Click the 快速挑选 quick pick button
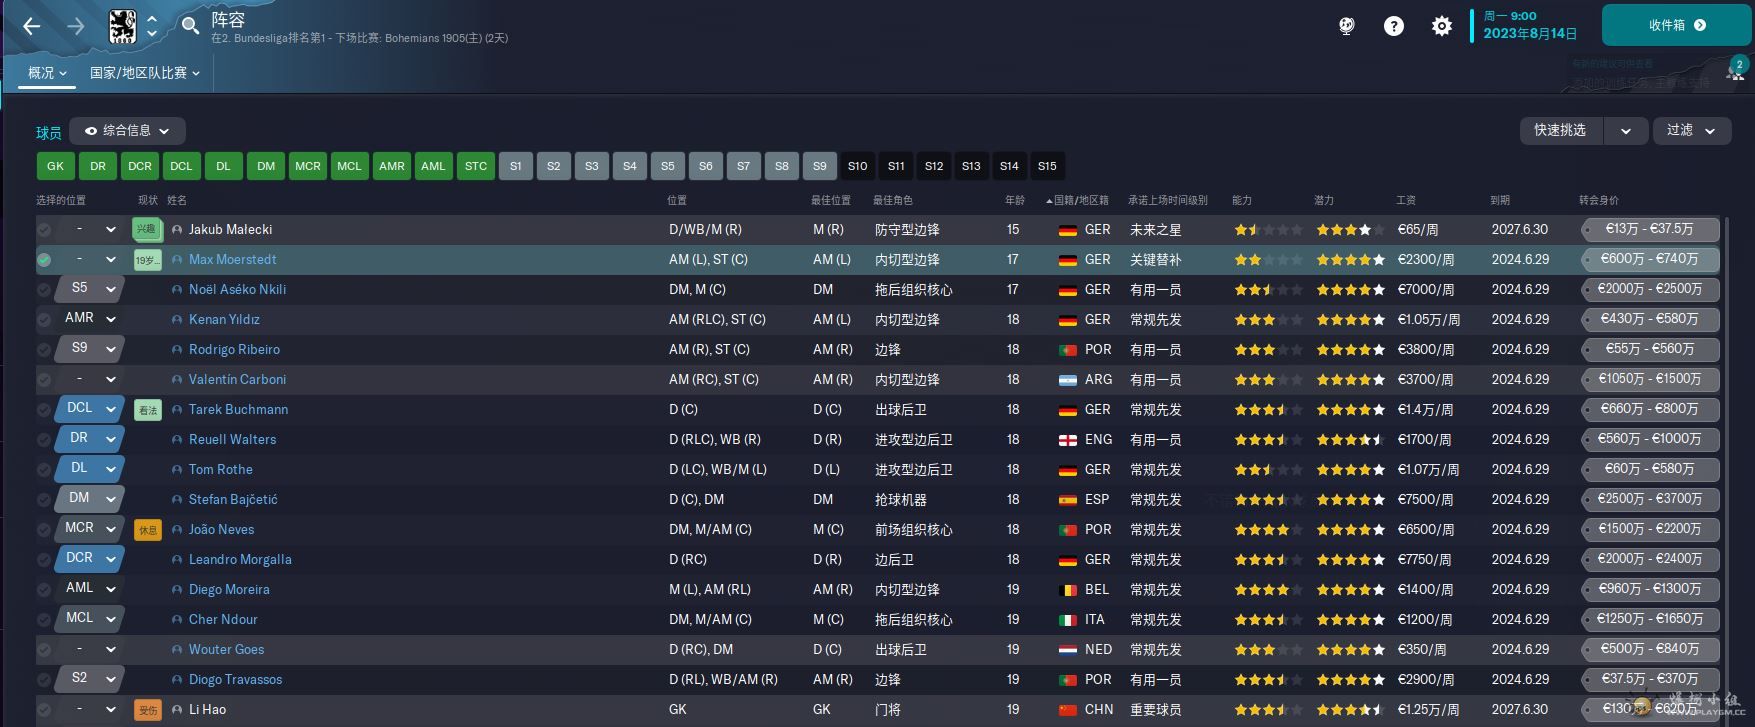The width and height of the screenshot is (1755, 727). 1559,131
